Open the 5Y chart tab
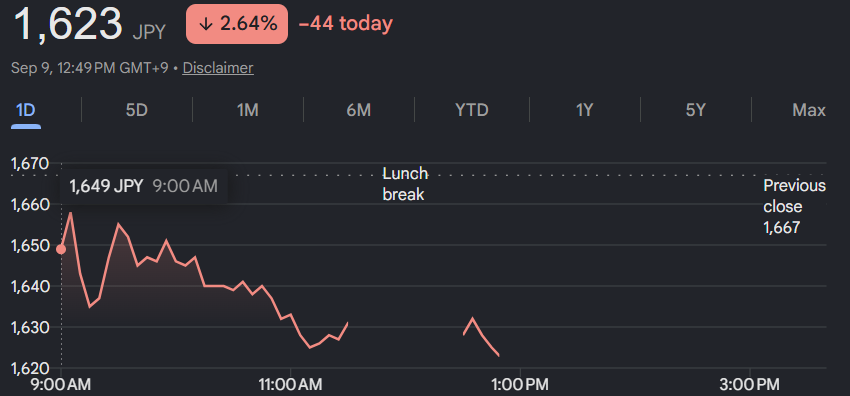850x396 pixels. (x=696, y=111)
